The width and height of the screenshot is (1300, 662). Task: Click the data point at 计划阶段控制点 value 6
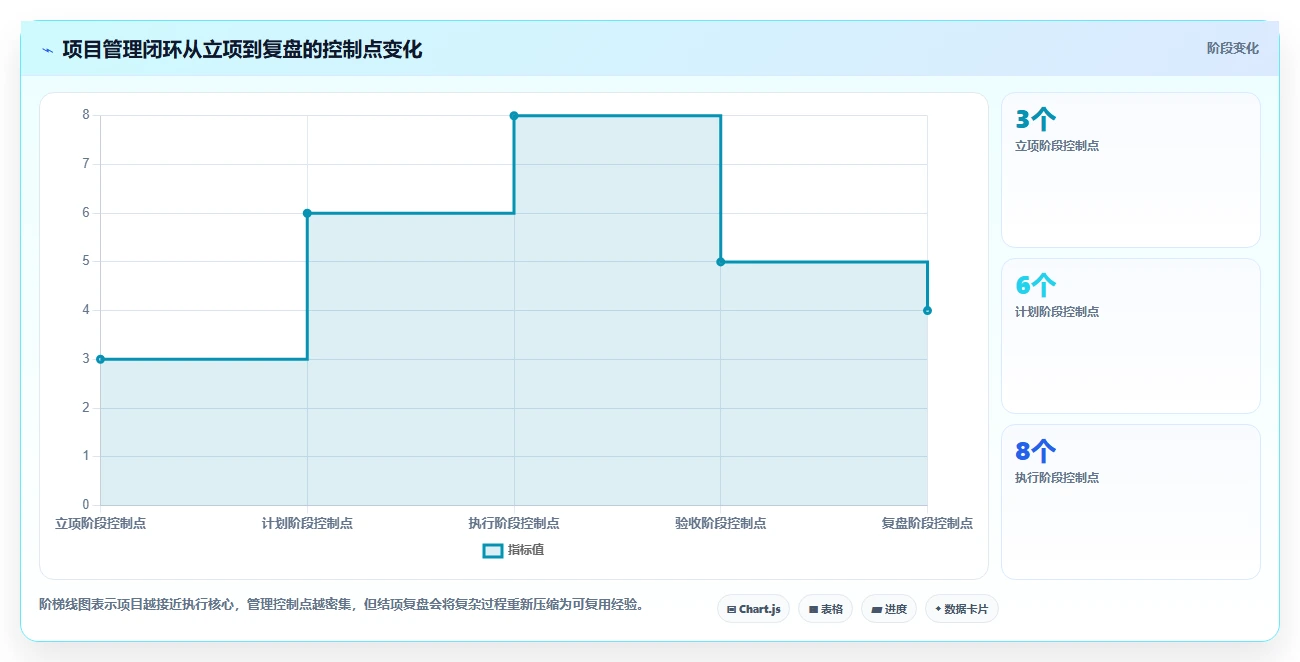click(307, 213)
